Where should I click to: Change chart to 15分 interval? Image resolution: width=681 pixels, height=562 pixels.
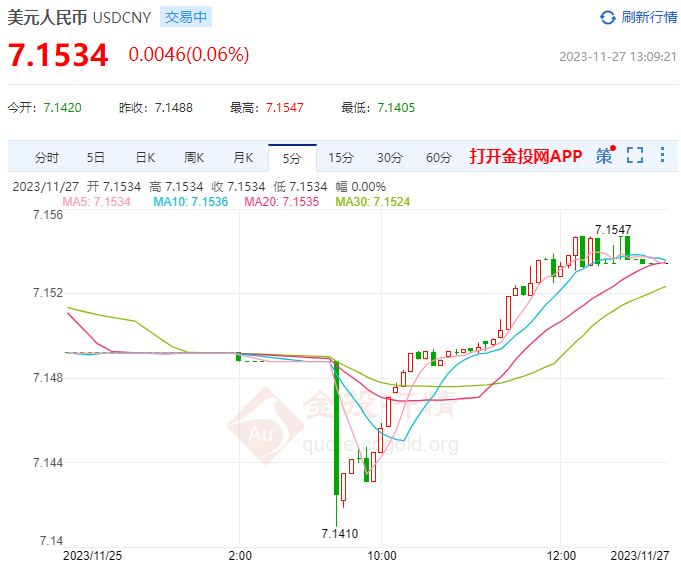tap(341, 157)
